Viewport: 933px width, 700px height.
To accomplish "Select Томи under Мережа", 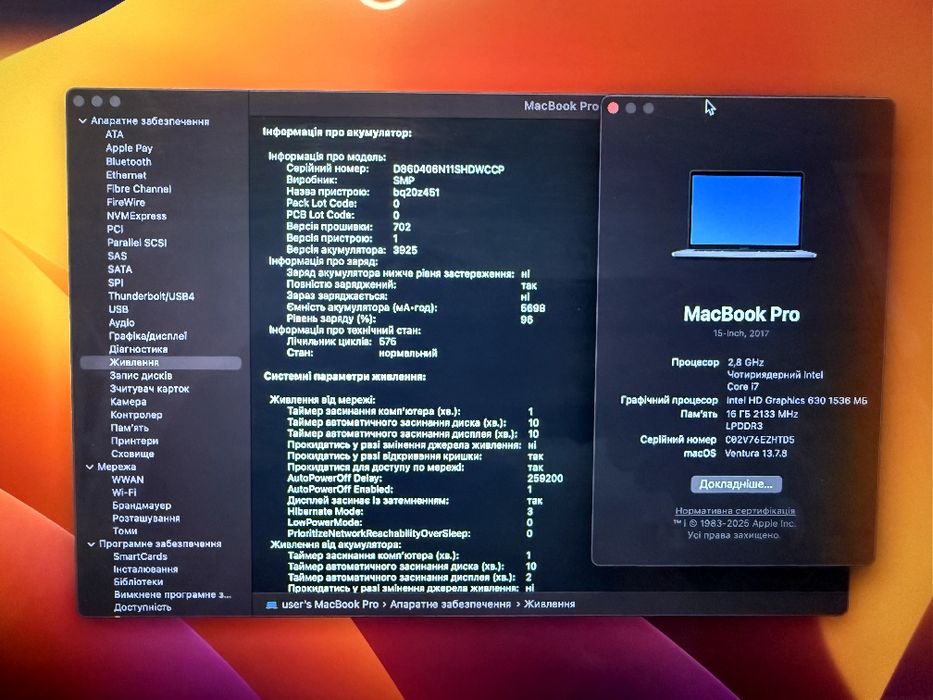I will (125, 531).
